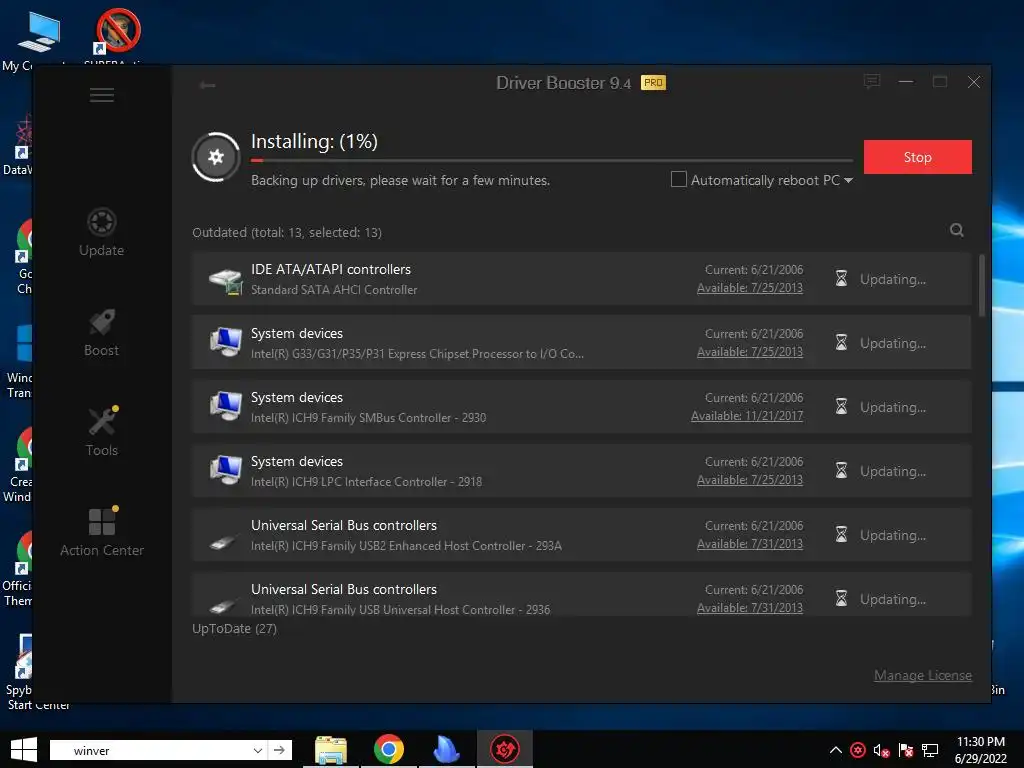The image size is (1024, 768).
Task: Open Available 7/25/2013 link for G33/G31 chipset
Action: click(750, 352)
